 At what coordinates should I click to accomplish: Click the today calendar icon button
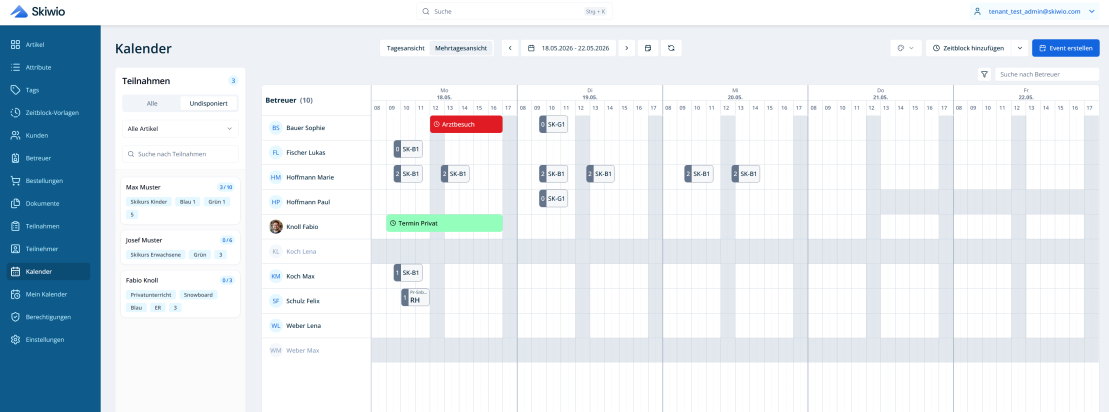point(647,48)
